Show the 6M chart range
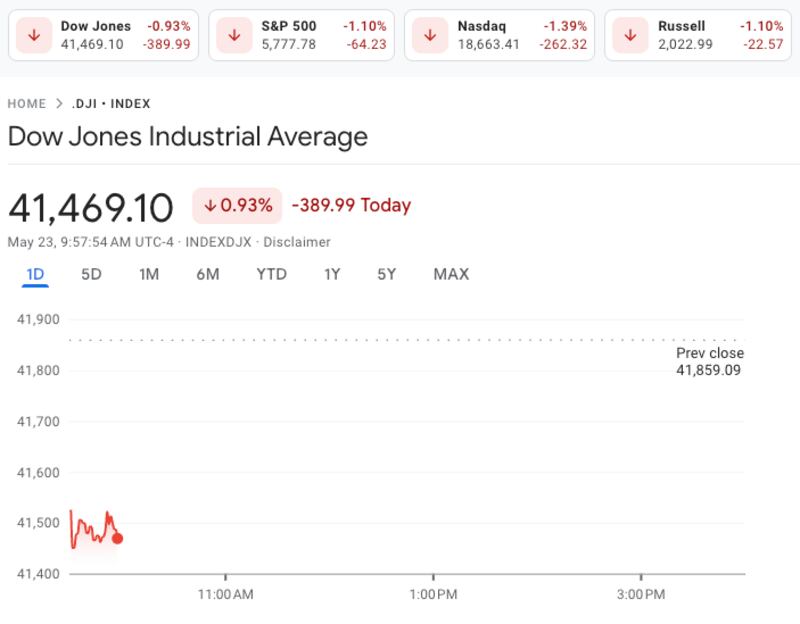Image resolution: width=800 pixels, height=624 pixels. pos(207,274)
